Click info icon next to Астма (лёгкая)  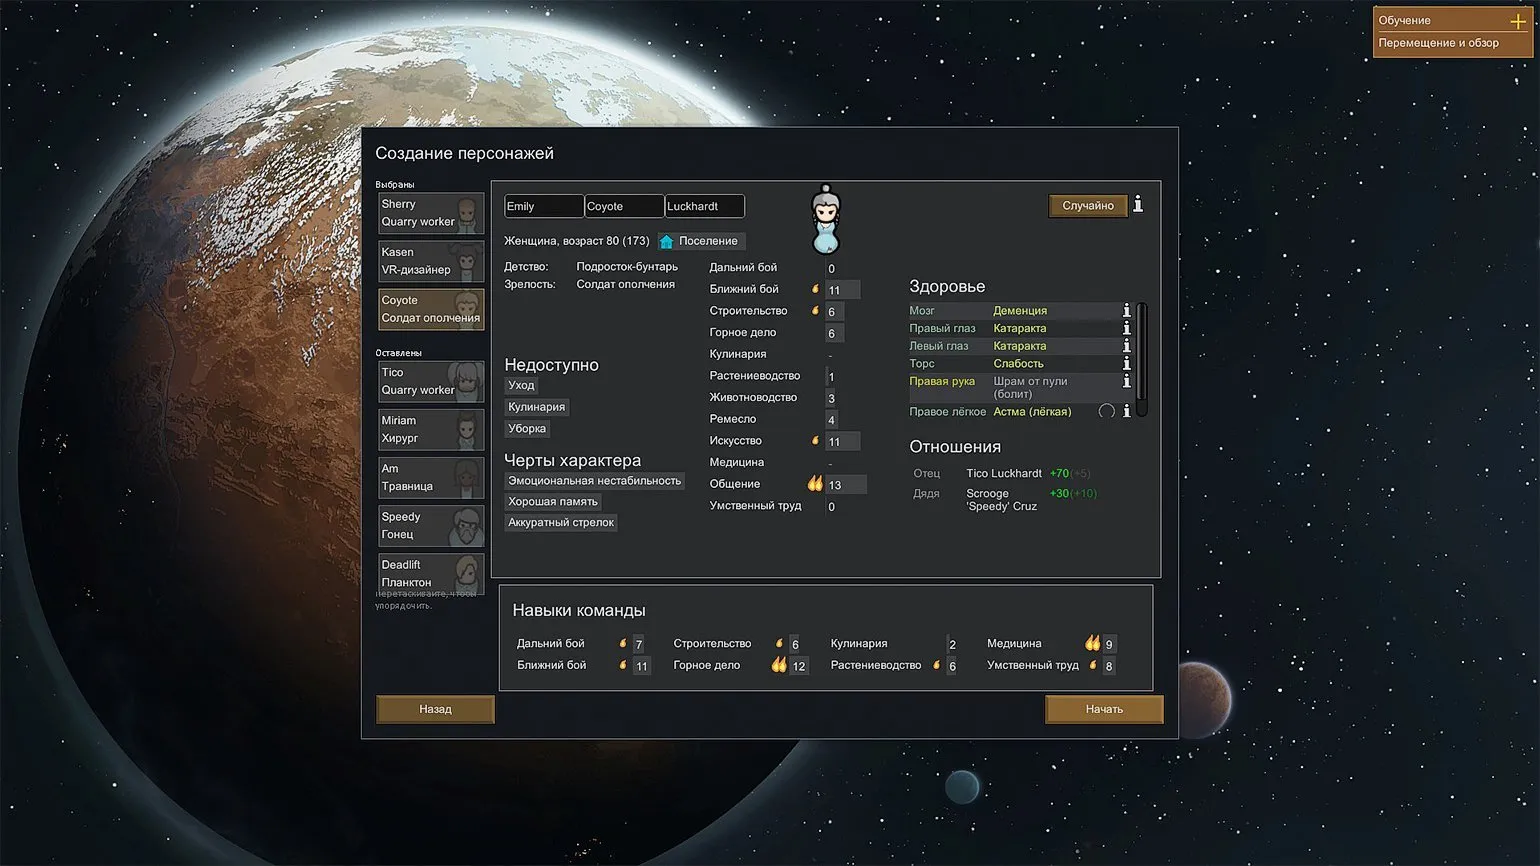pyautogui.click(x=1126, y=412)
